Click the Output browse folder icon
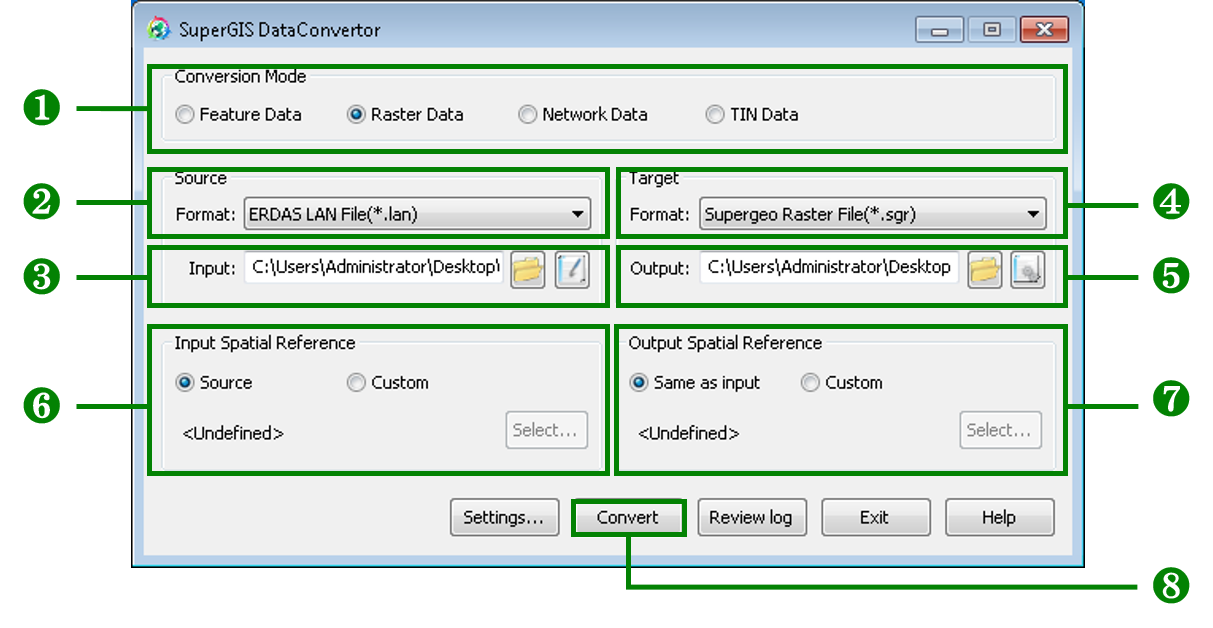 point(984,269)
